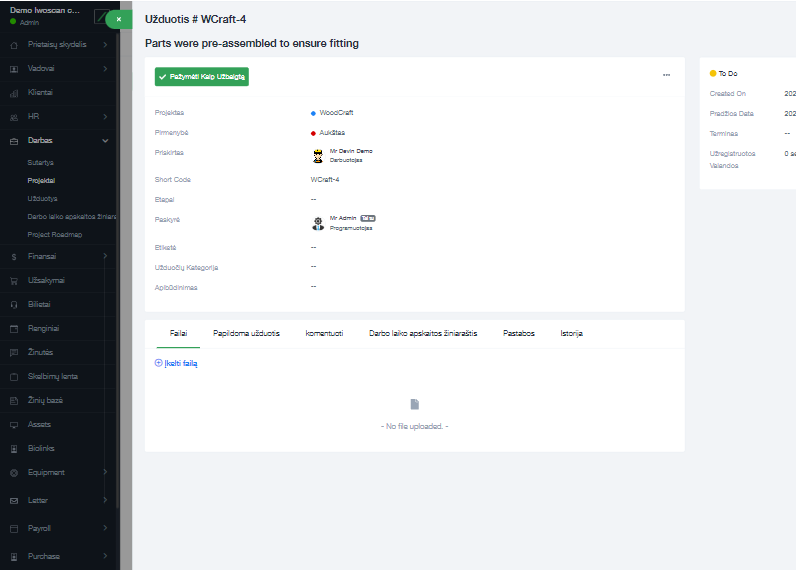The height and width of the screenshot is (570, 796).
Task: Open the Papildoma užduotis tab
Action: (x=246, y=333)
